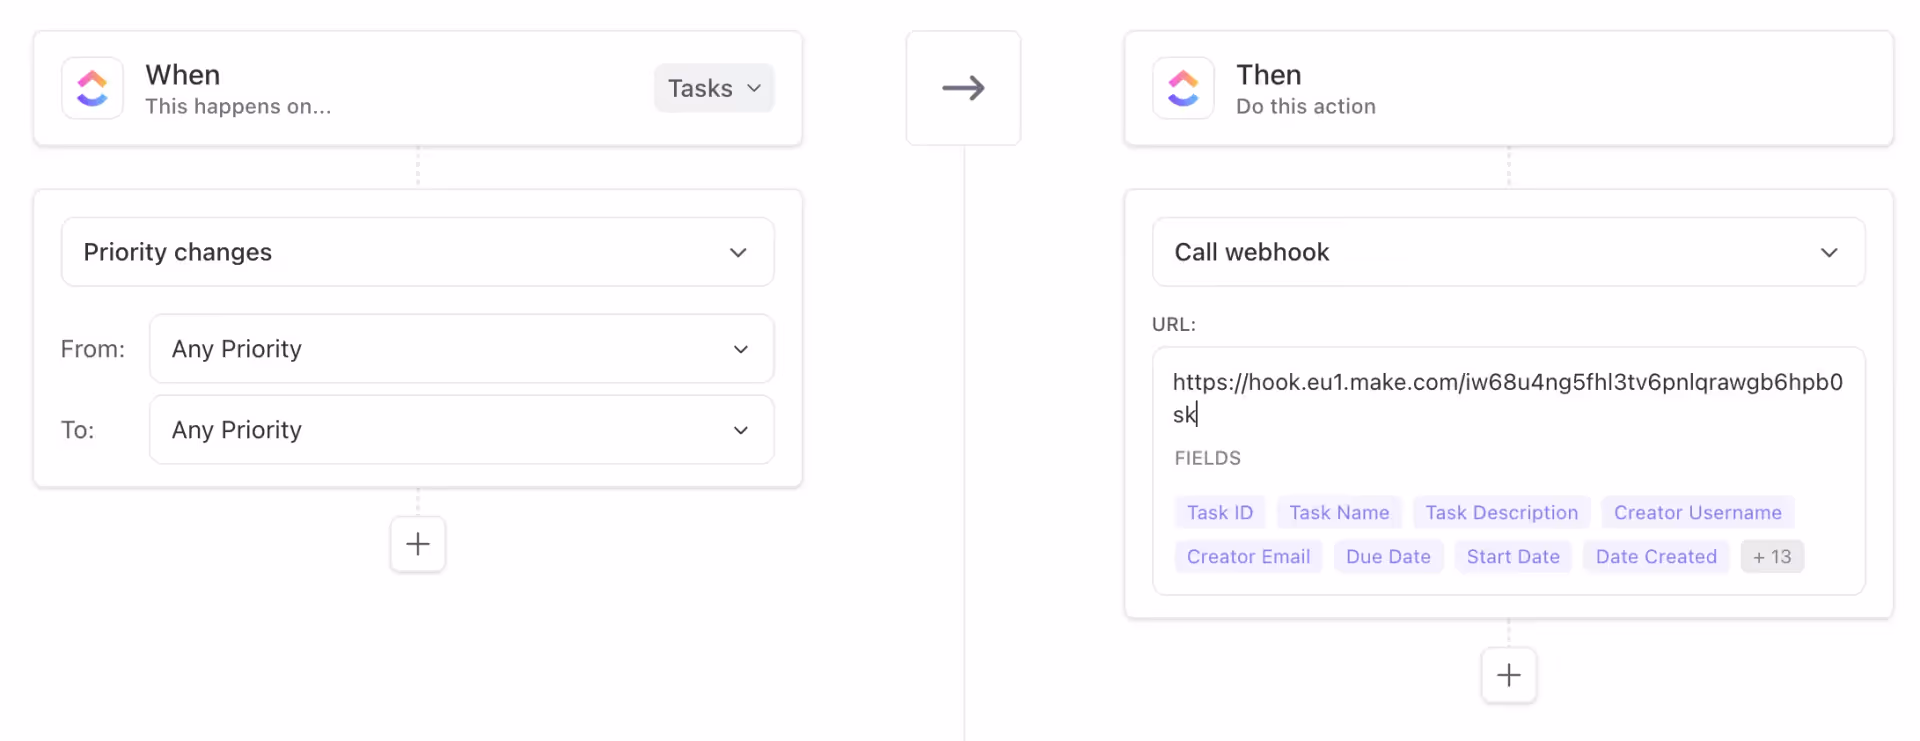Toggle the Creator Email field
Viewport: 1920px width, 741px height.
pyautogui.click(x=1248, y=556)
